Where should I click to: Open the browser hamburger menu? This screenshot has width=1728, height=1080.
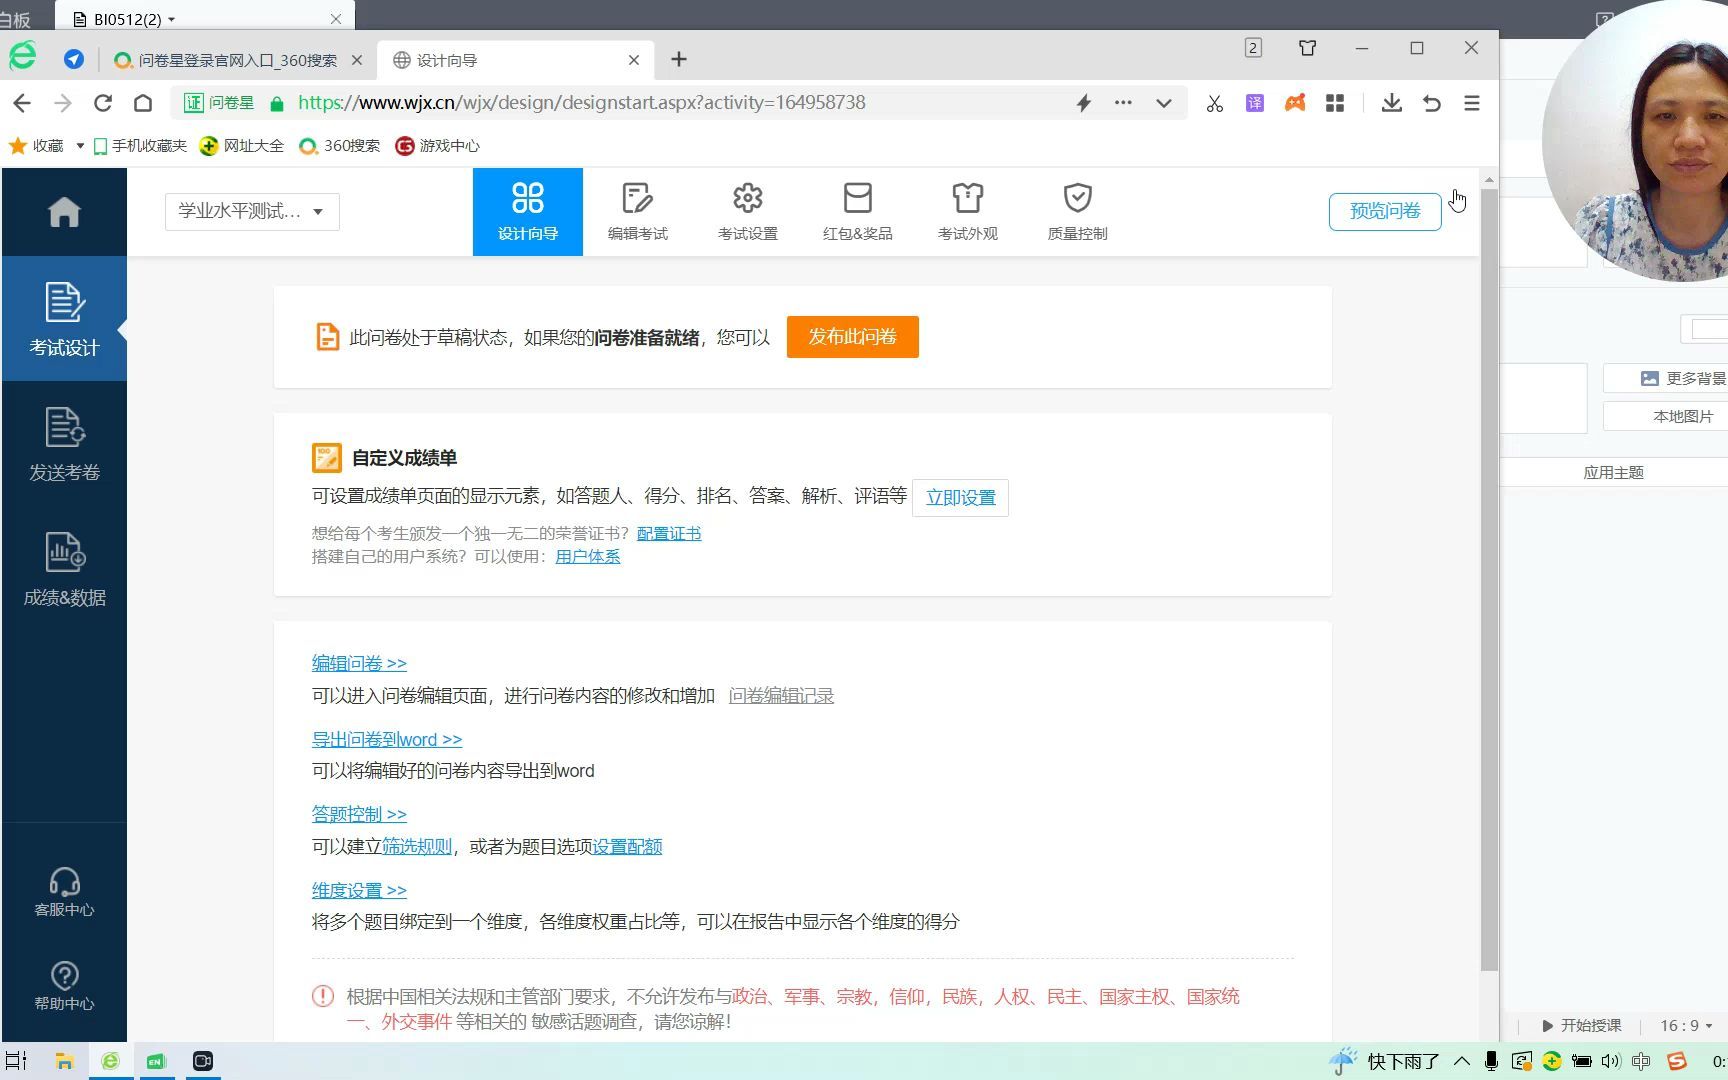point(1472,103)
